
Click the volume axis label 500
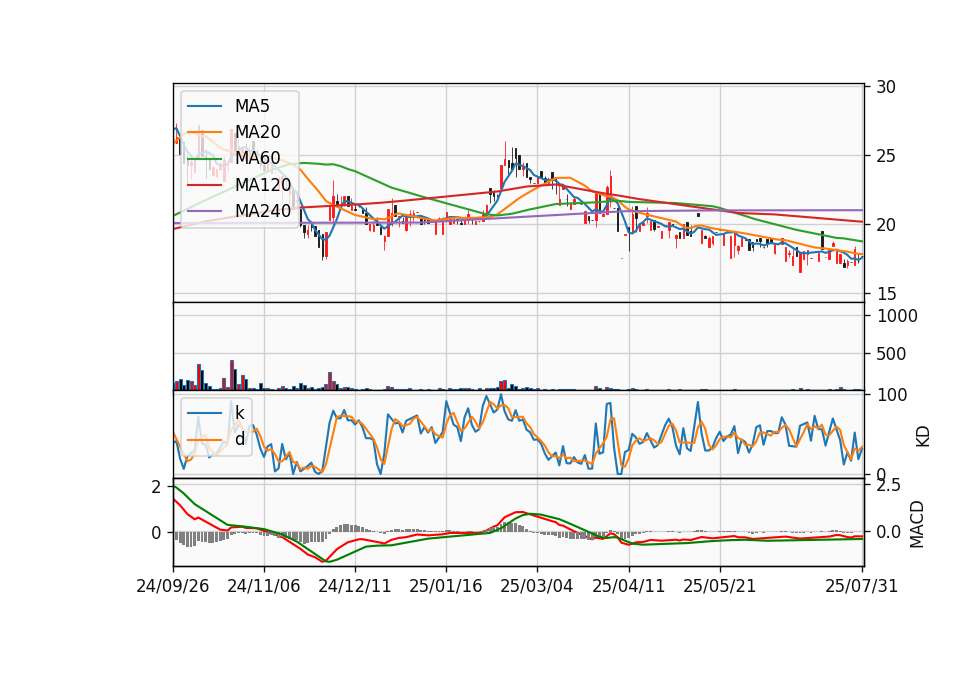(891, 354)
